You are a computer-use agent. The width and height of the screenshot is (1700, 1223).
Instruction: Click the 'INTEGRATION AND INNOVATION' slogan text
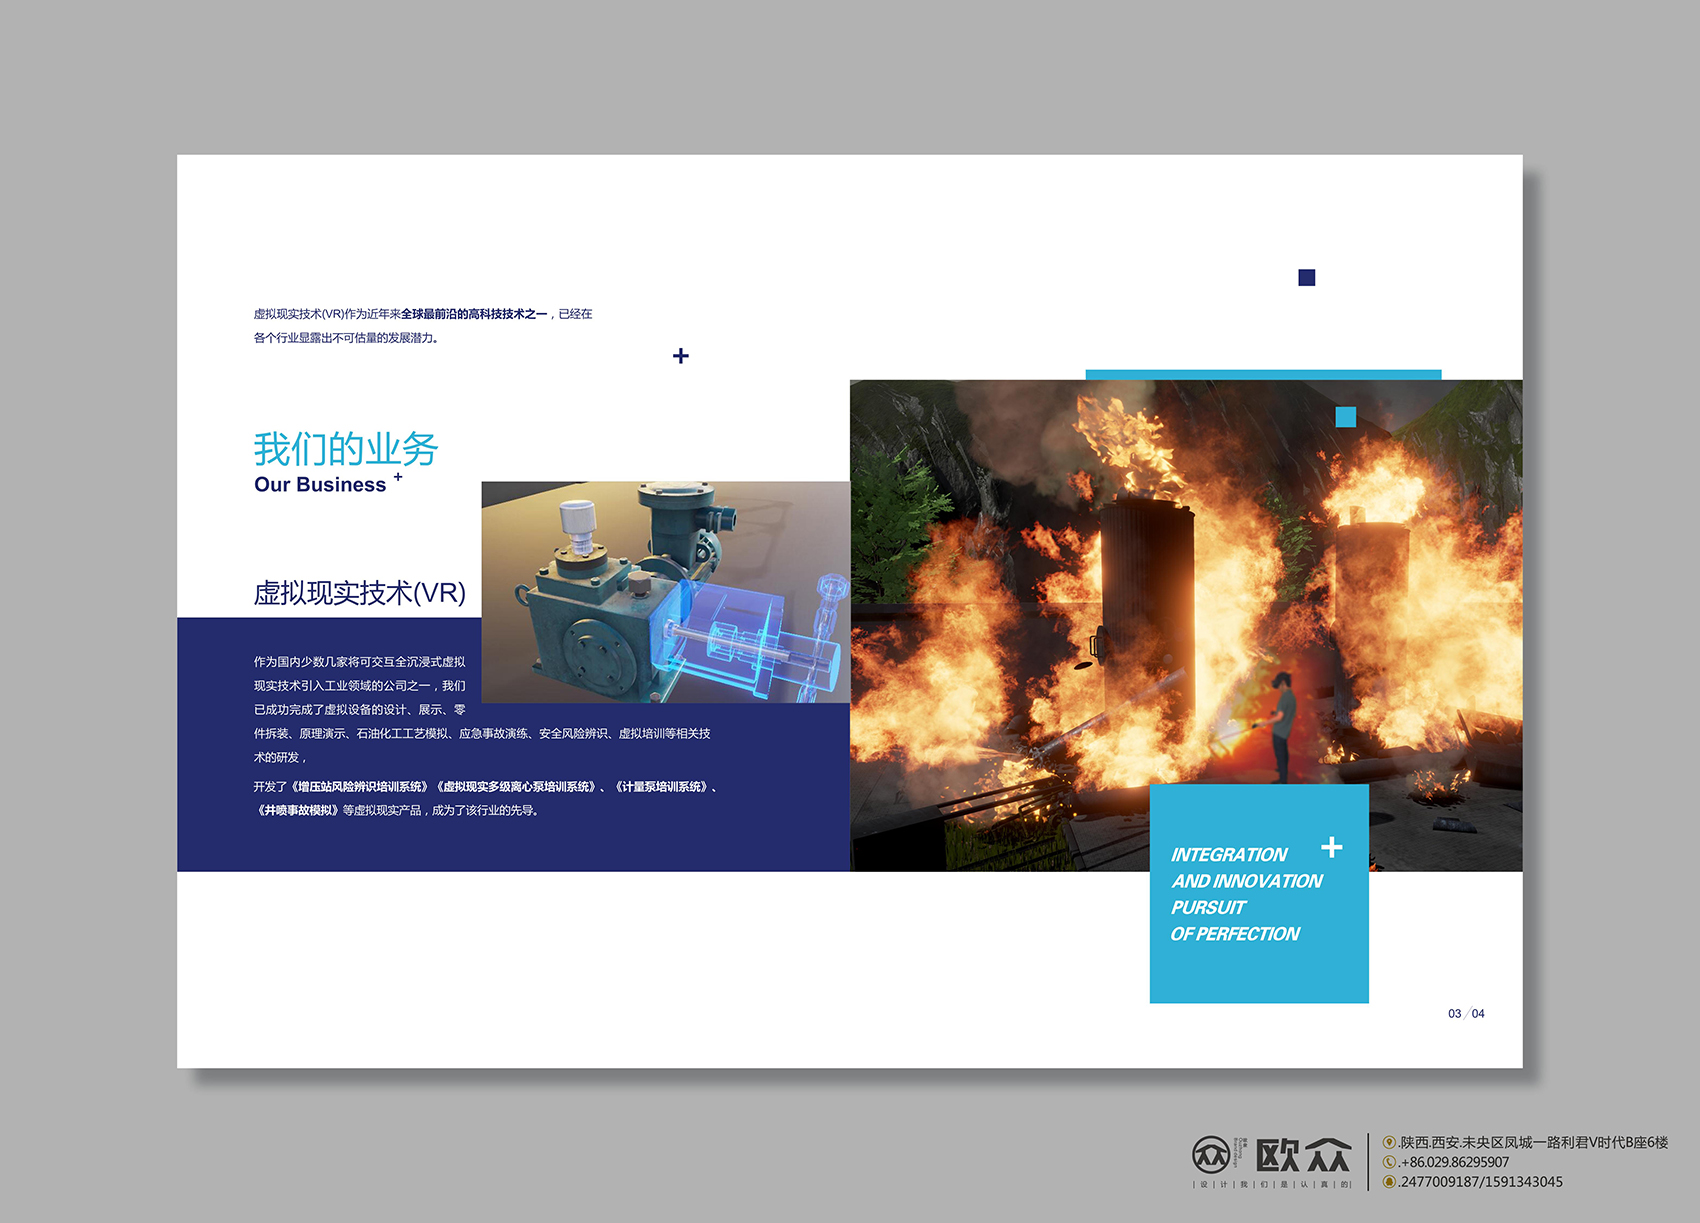pyautogui.click(x=1247, y=868)
